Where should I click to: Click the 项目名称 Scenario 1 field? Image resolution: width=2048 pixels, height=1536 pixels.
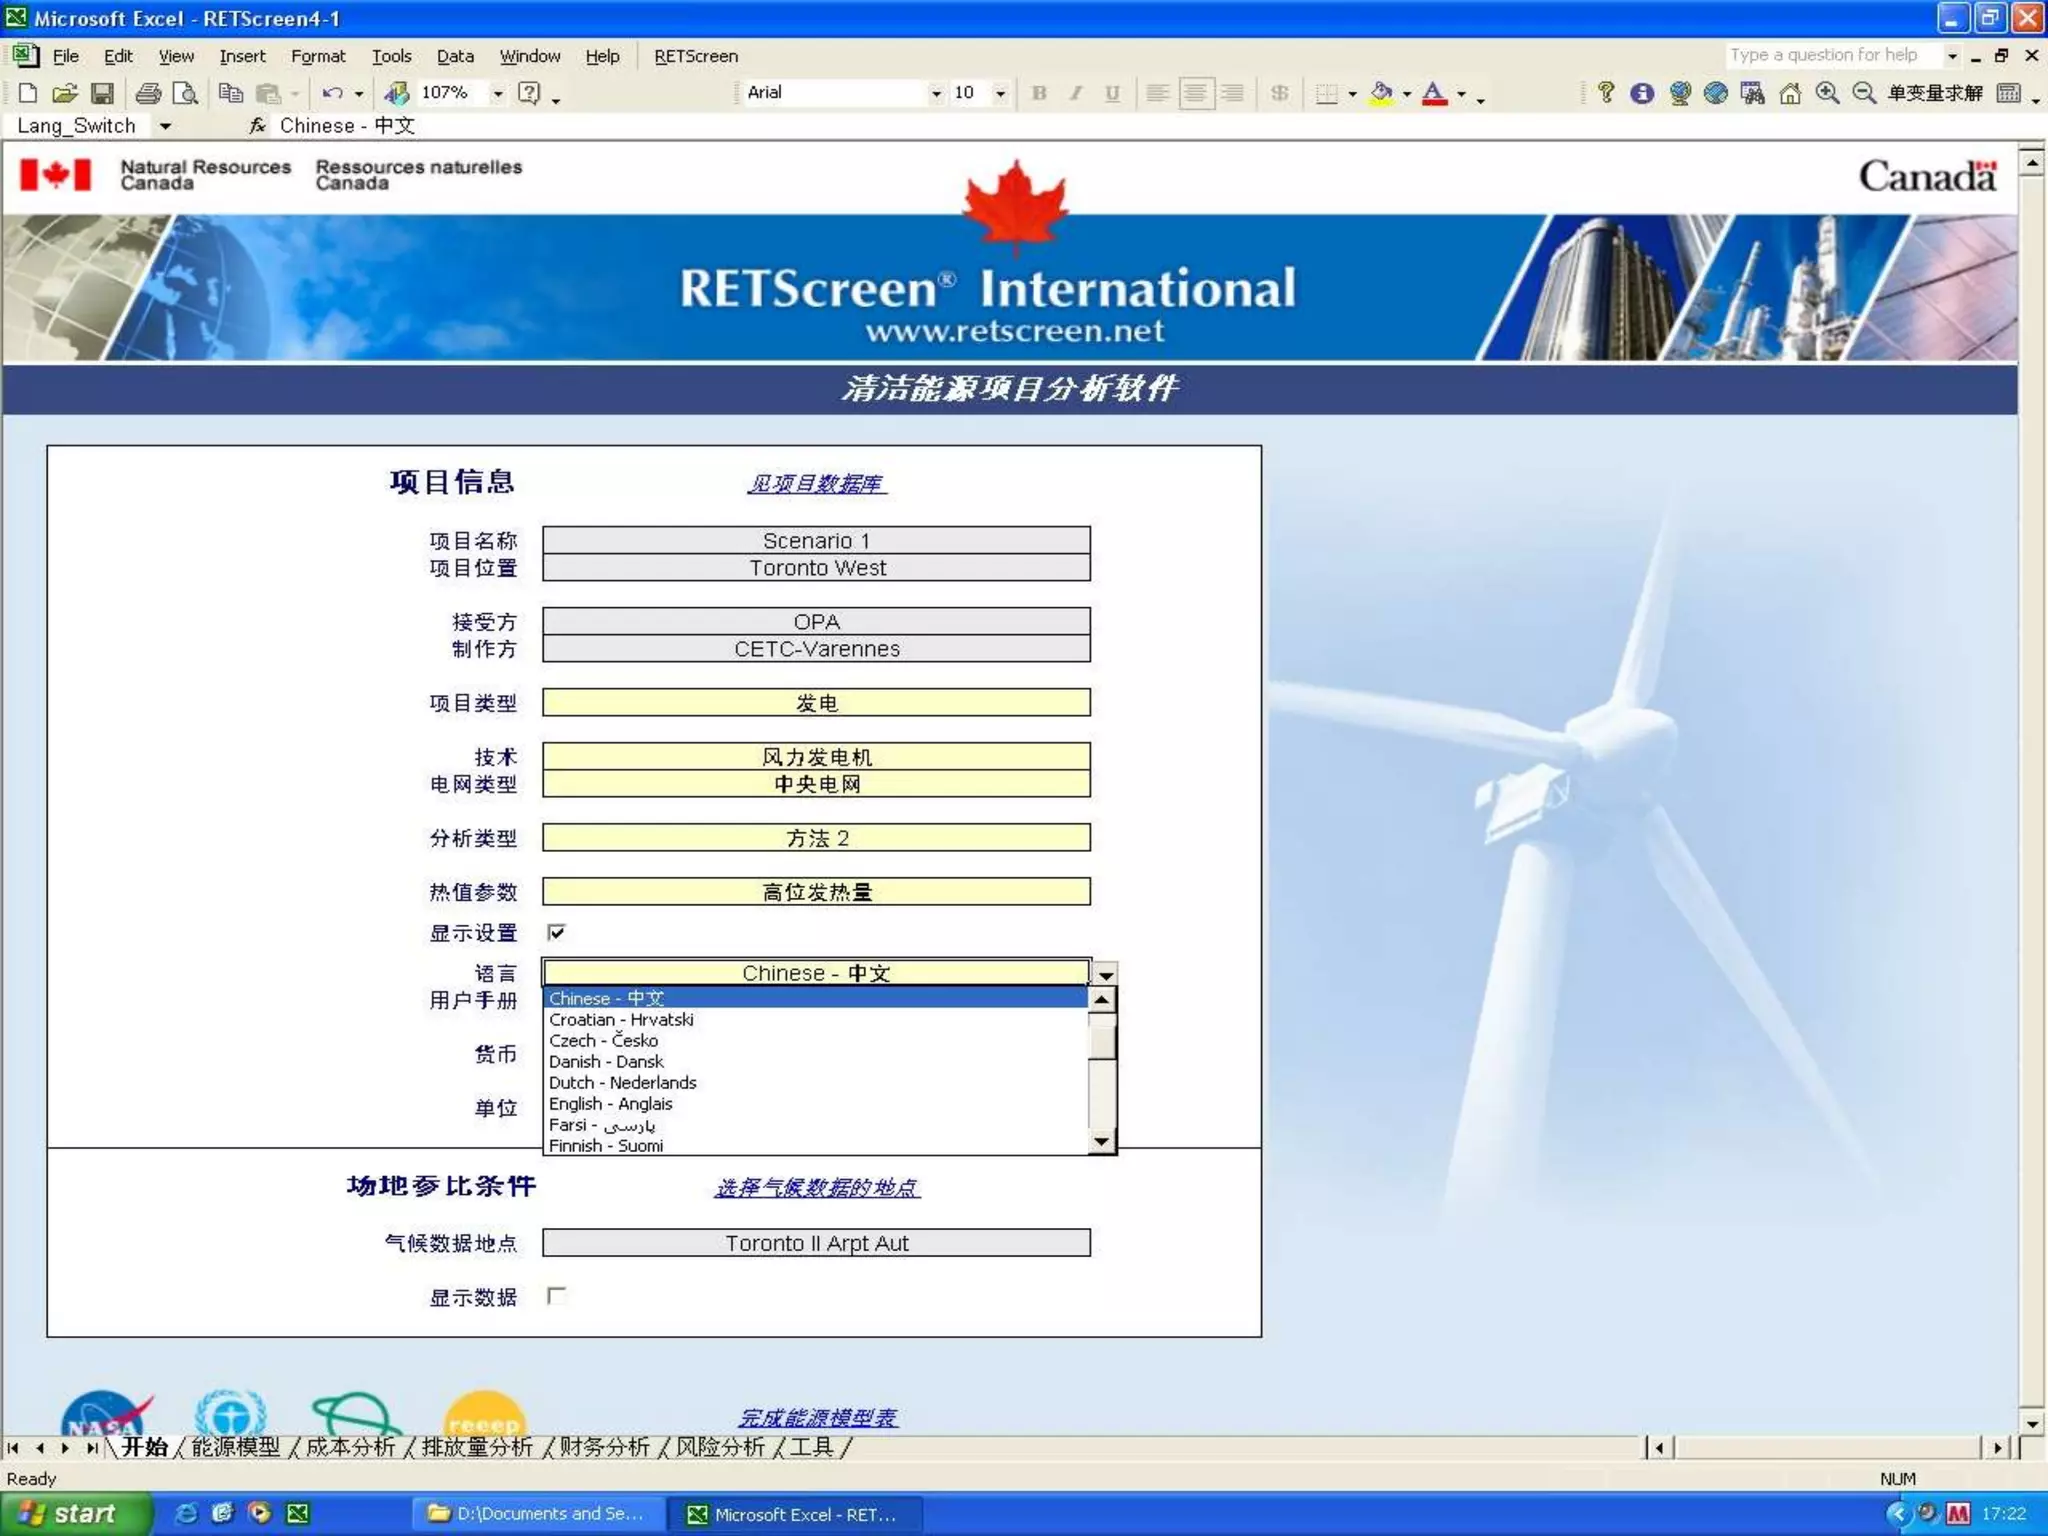pyautogui.click(x=816, y=540)
